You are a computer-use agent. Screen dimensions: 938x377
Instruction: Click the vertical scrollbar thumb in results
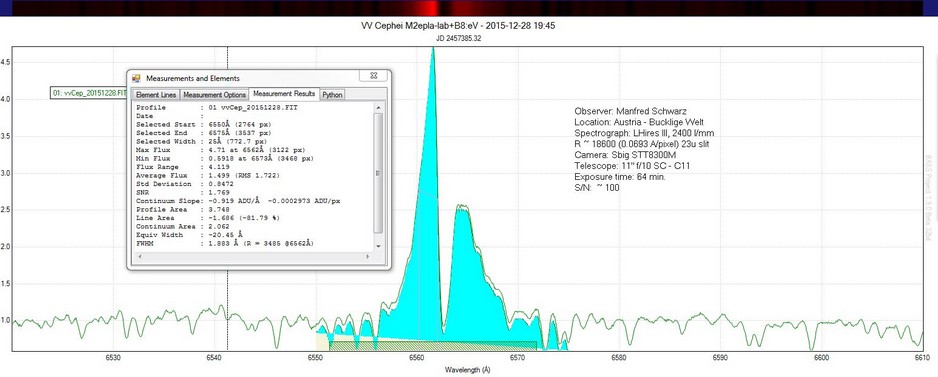[x=377, y=173]
